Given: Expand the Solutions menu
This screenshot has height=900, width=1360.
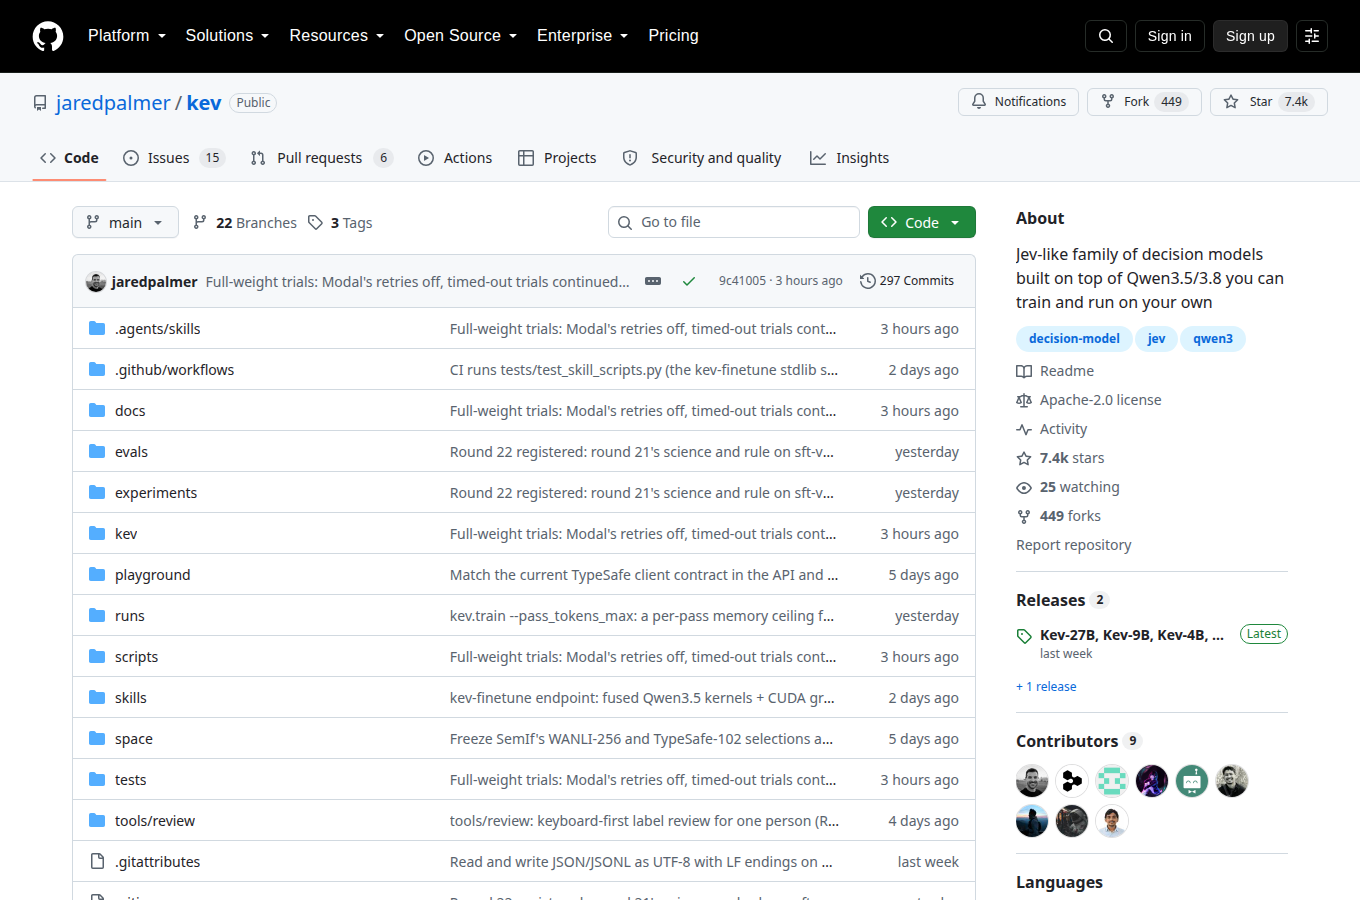Looking at the screenshot, I should point(227,35).
